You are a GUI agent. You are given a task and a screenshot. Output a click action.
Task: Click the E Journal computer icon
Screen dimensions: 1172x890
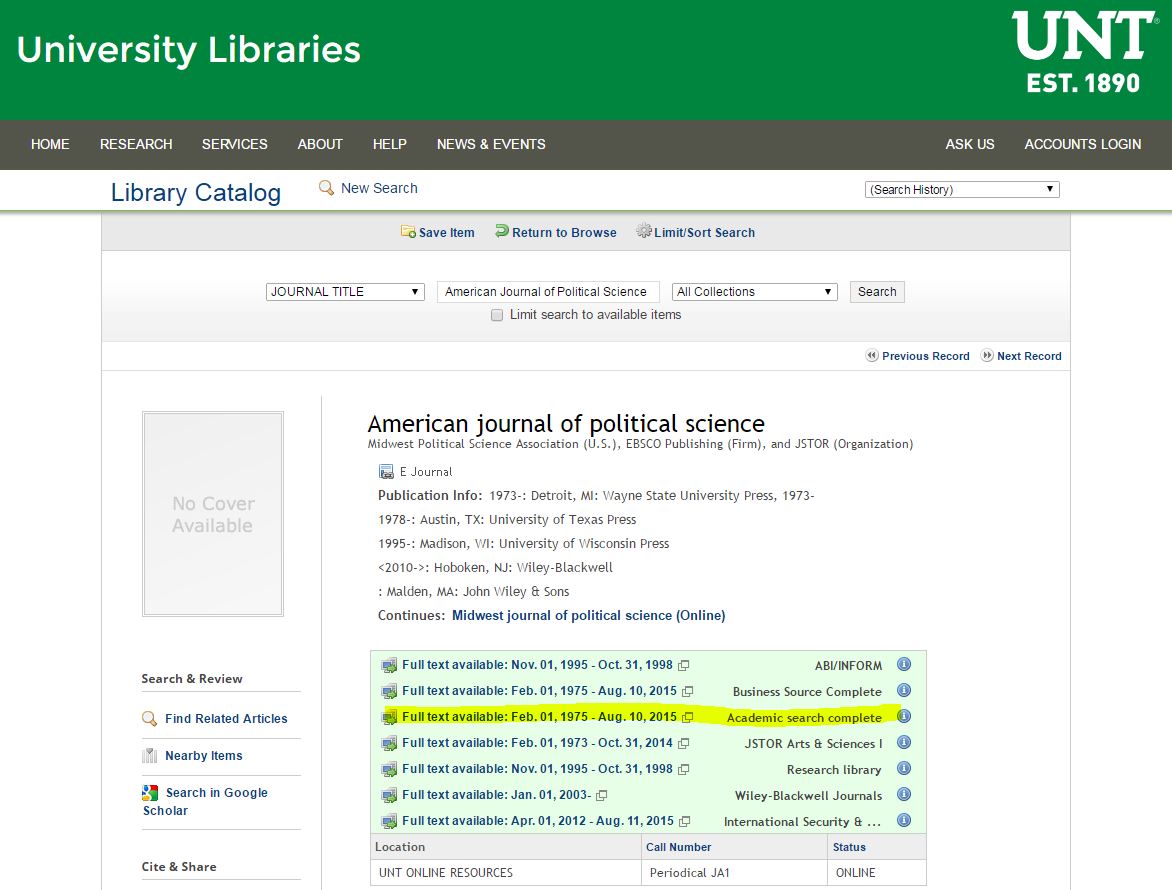coord(386,472)
